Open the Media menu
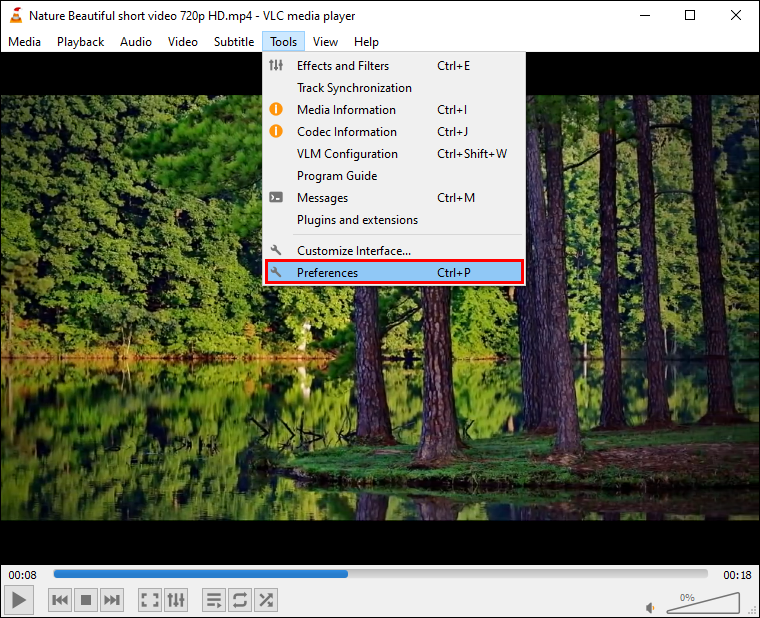 tap(25, 42)
